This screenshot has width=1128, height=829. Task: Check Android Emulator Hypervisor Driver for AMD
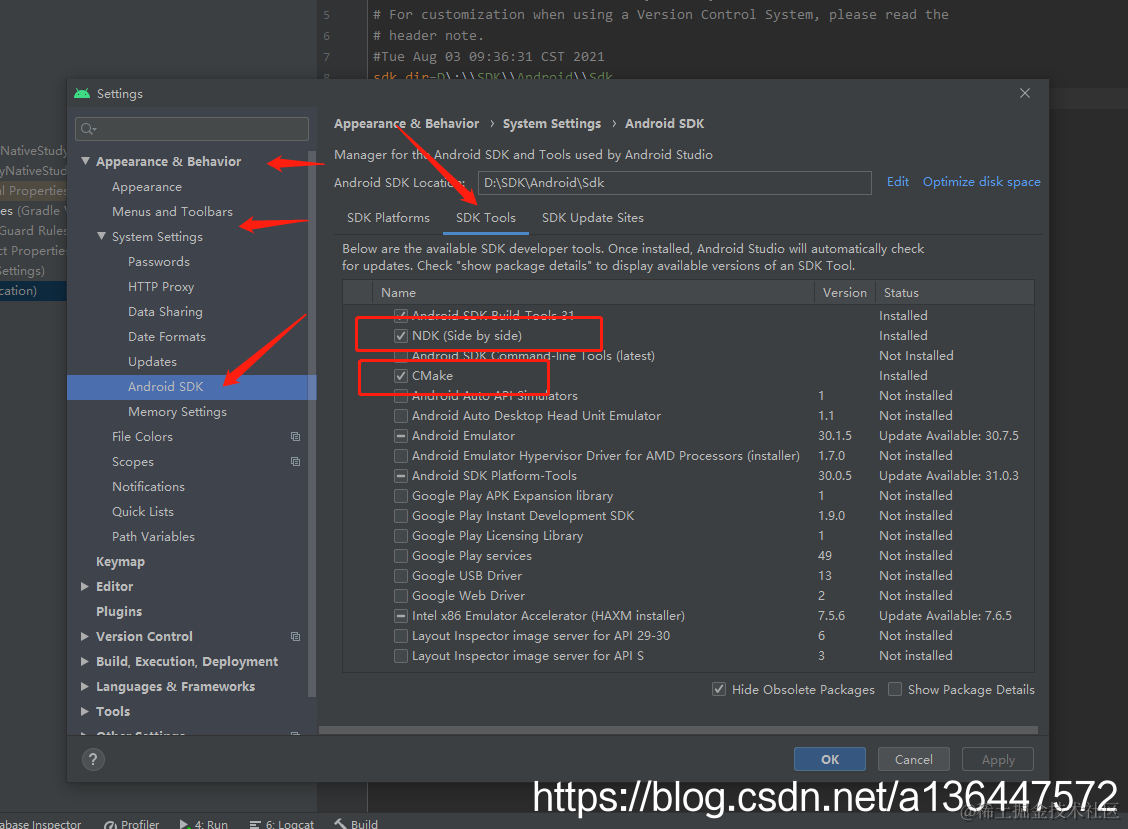point(401,456)
